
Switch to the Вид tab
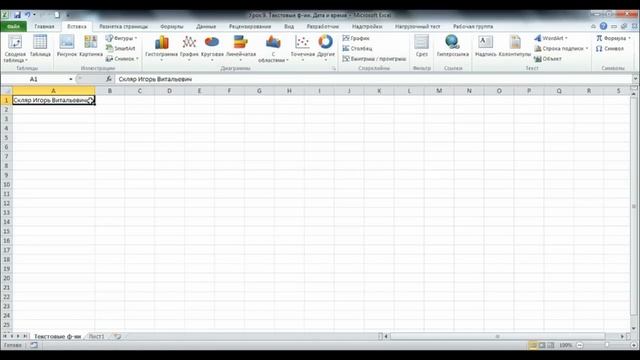pyautogui.click(x=289, y=26)
